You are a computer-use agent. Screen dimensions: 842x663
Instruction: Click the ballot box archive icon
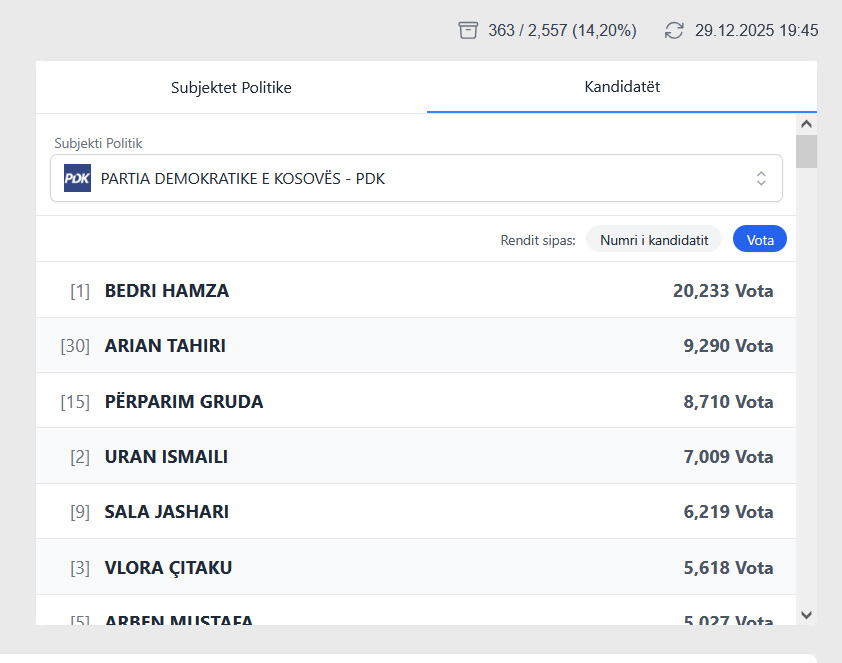tap(468, 30)
